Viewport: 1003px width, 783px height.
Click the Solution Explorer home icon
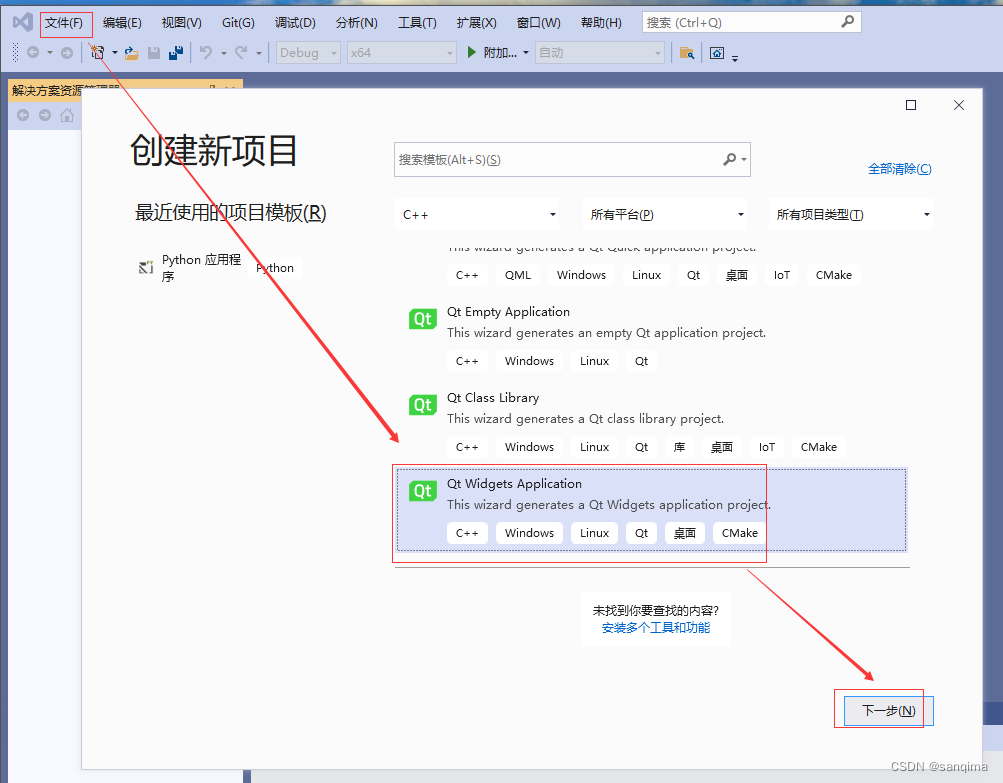tap(67, 115)
